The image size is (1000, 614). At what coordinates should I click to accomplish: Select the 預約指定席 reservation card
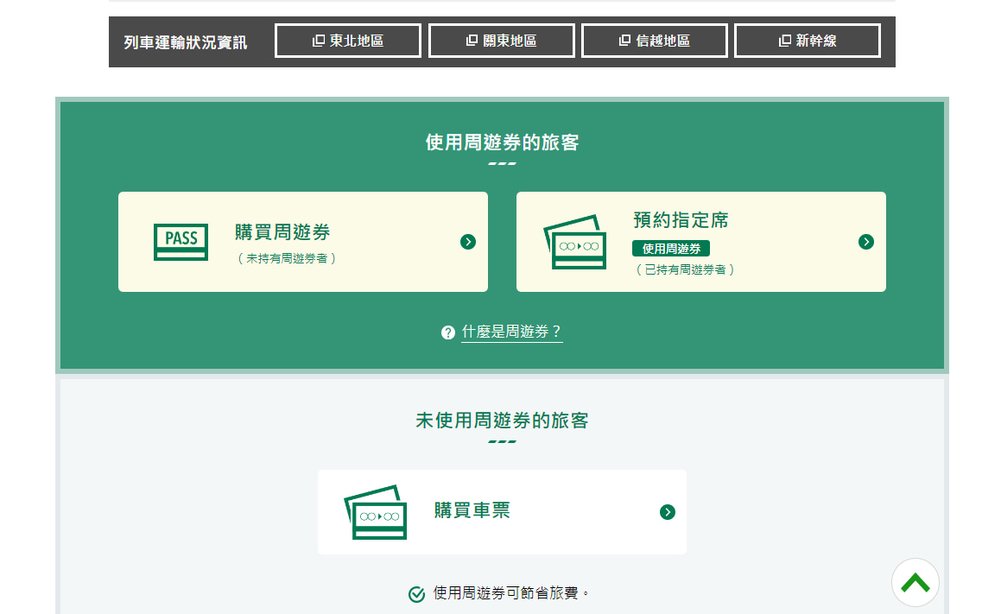[700, 241]
